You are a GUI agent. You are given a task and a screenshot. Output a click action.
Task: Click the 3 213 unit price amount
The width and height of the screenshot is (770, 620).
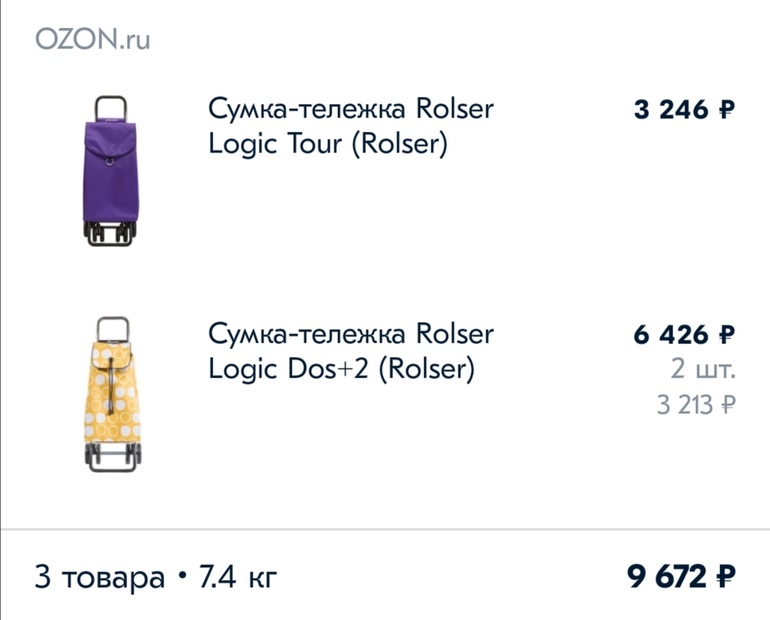pyautogui.click(x=685, y=405)
